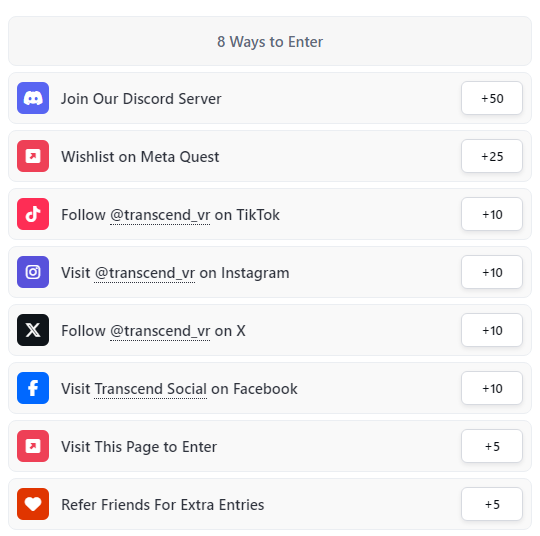Claim the +25 Meta Quest wishlist button
The image size is (540, 536).
coord(492,156)
